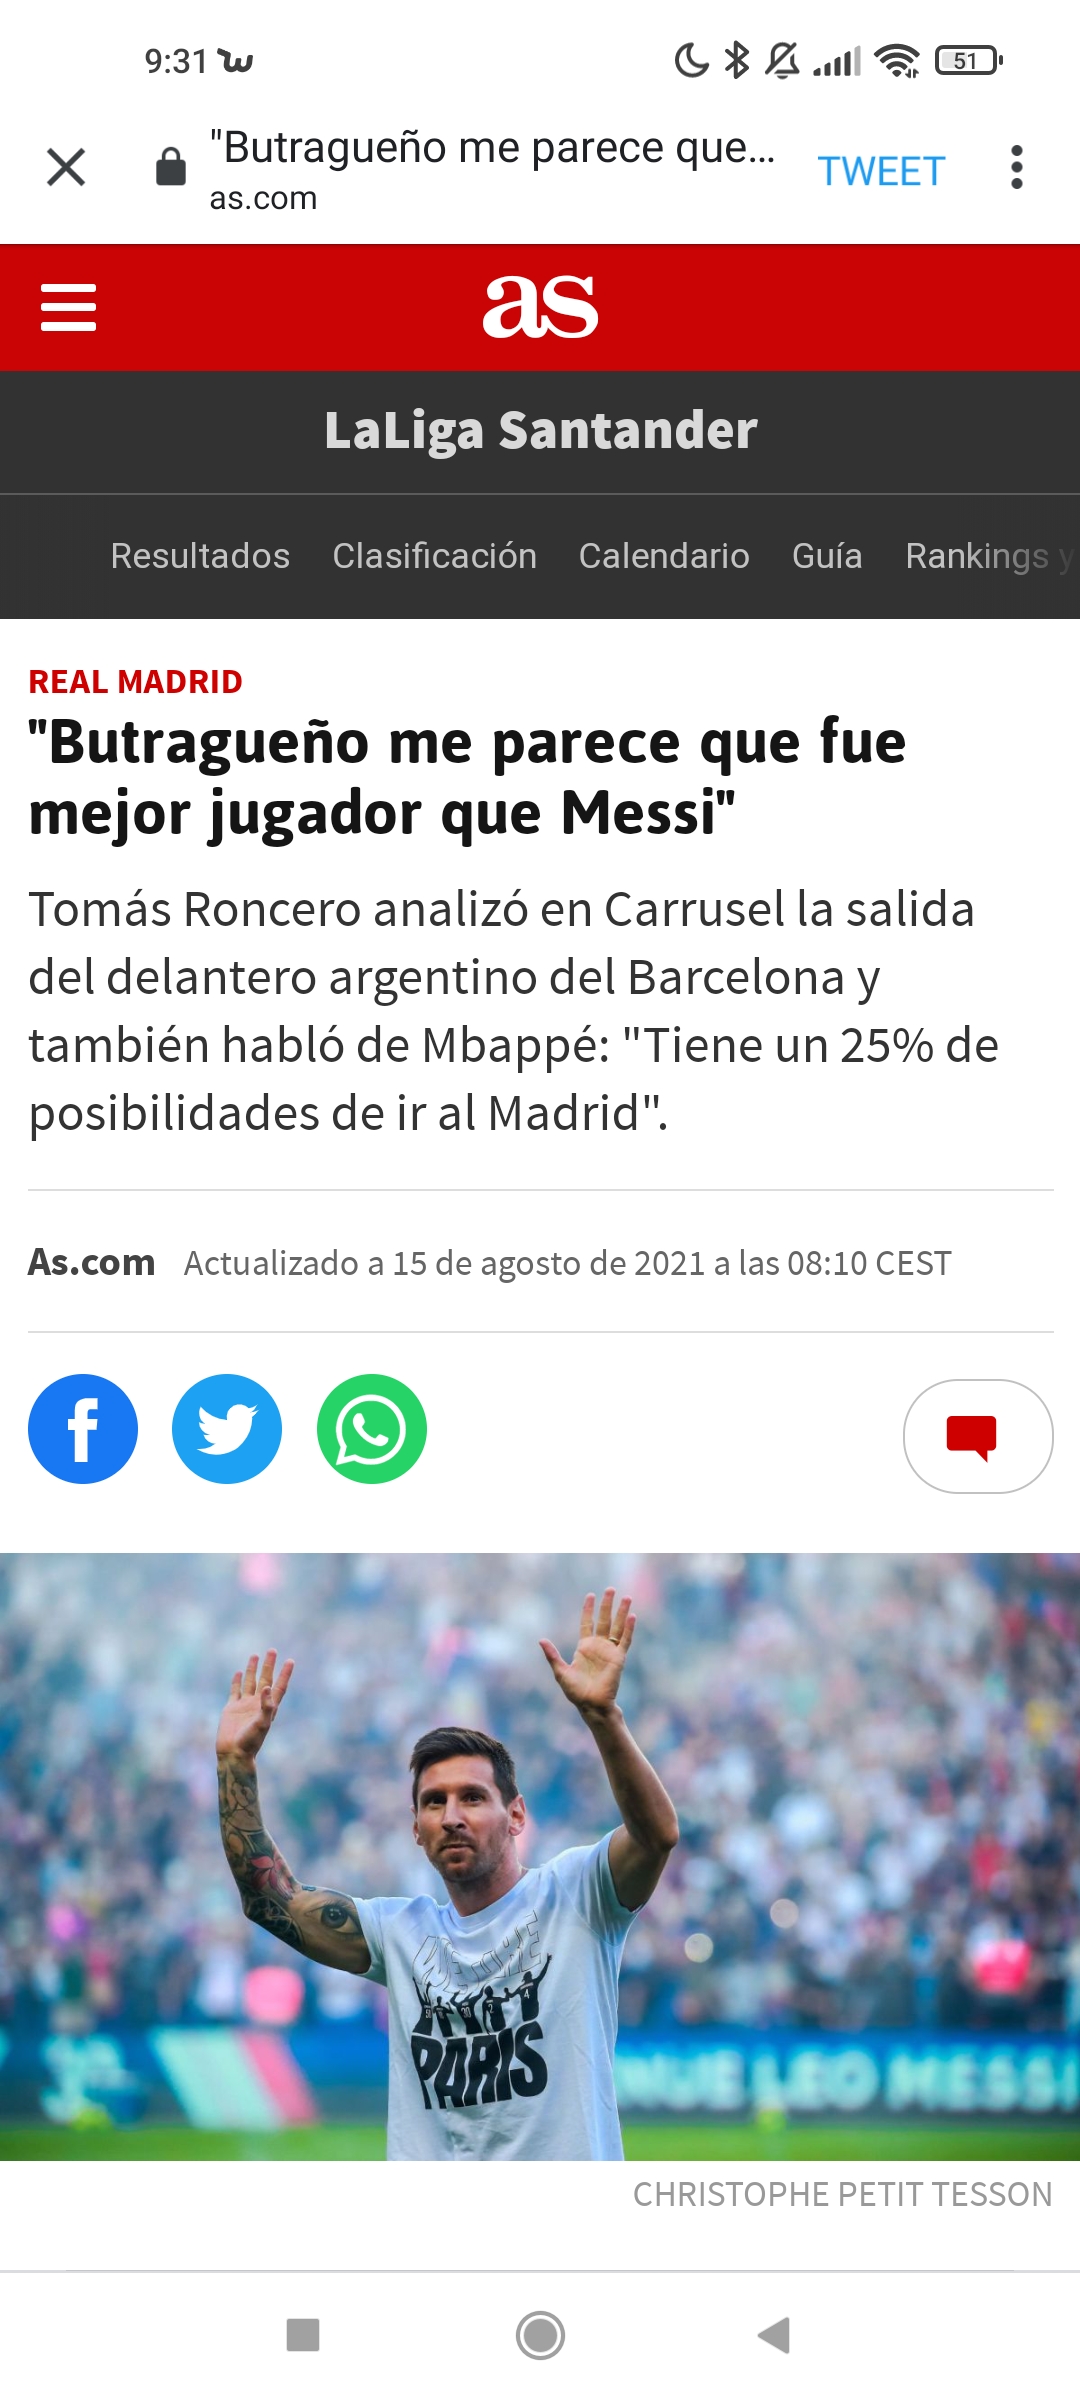Tap the TWEET button
Image resolution: width=1080 pixels, height=2400 pixels.
tap(881, 171)
